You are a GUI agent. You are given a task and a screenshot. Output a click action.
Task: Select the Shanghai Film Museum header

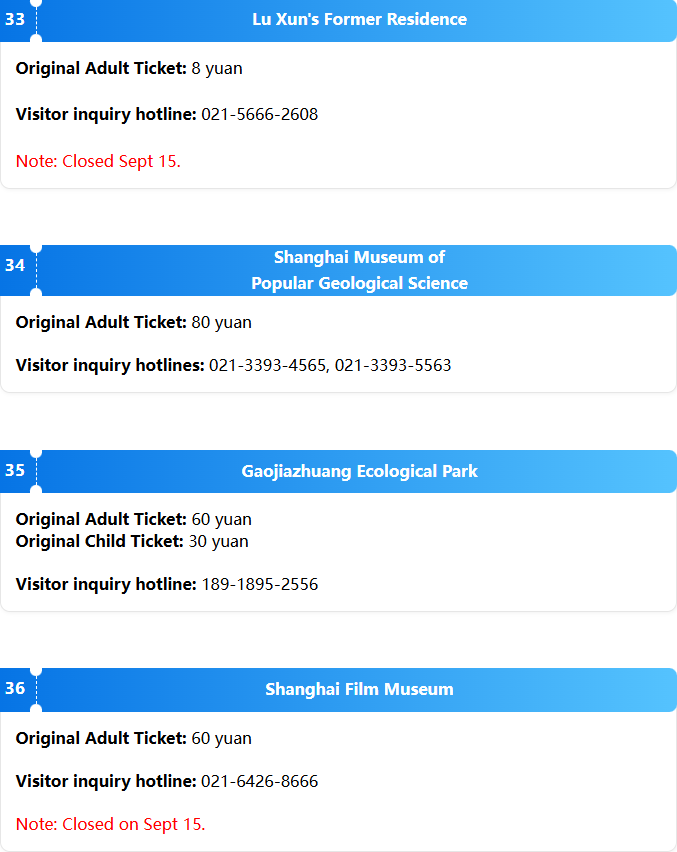359,689
